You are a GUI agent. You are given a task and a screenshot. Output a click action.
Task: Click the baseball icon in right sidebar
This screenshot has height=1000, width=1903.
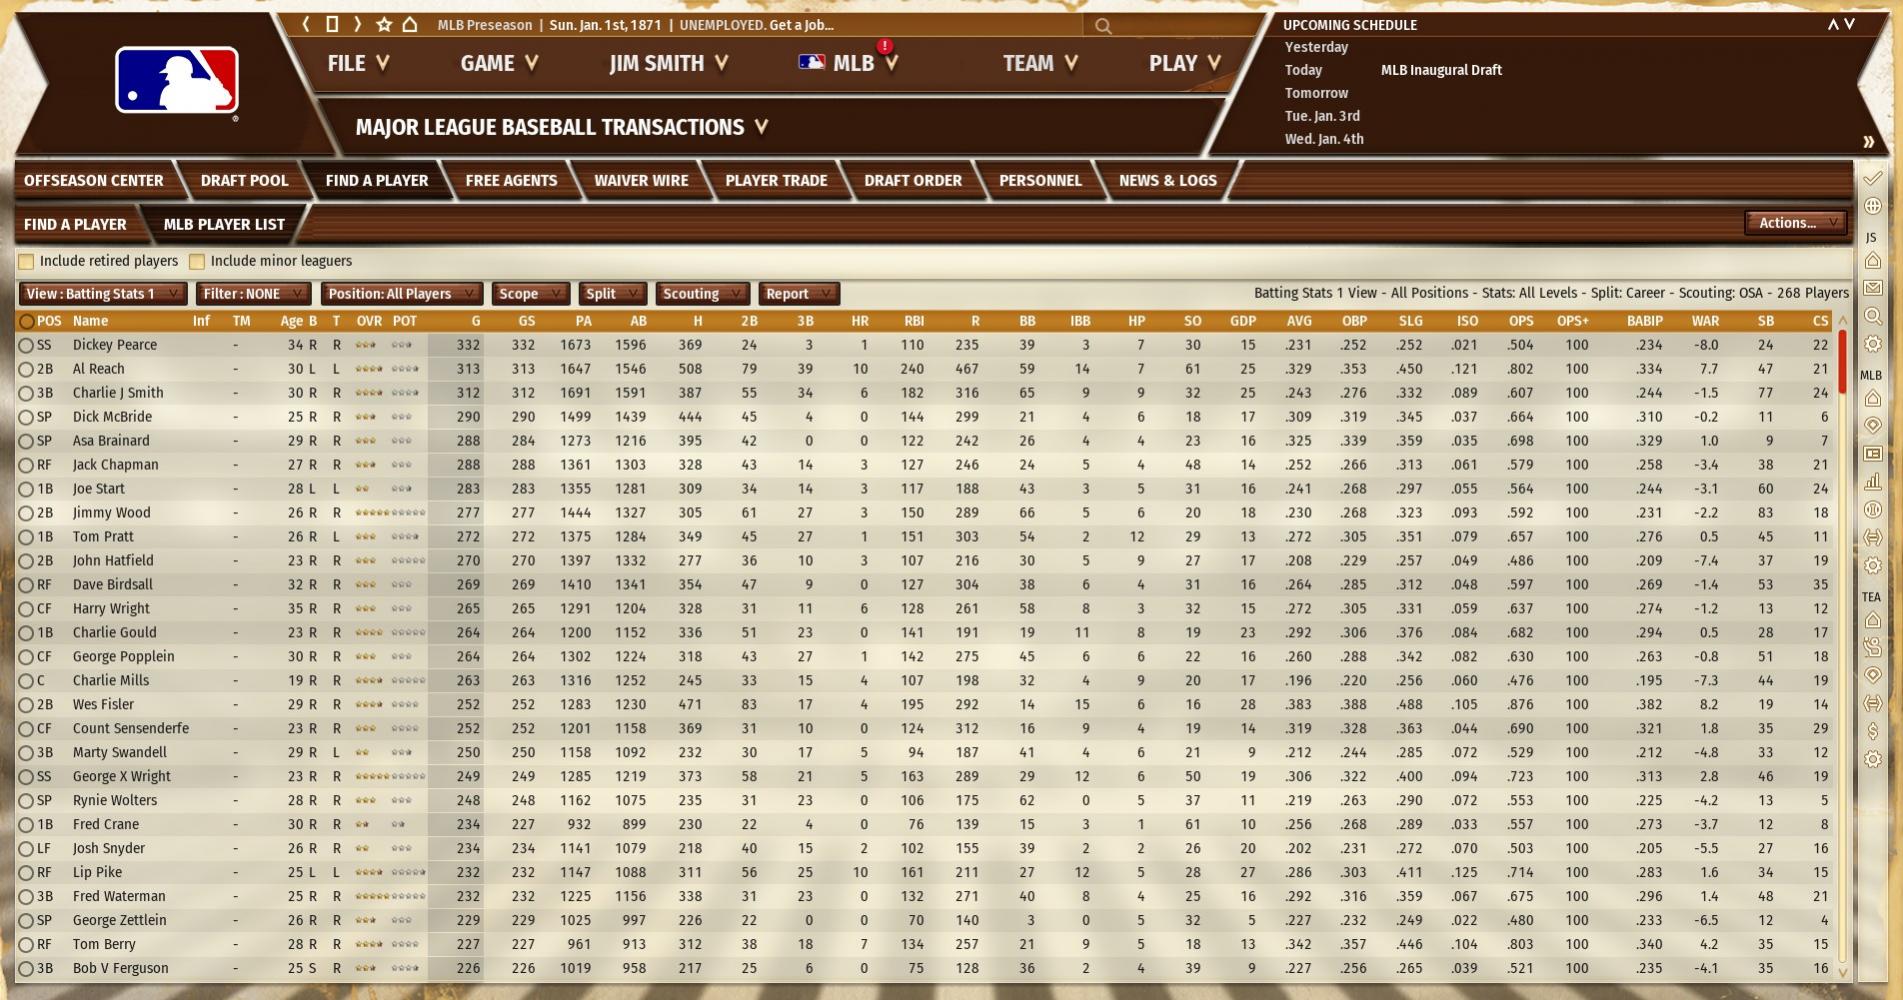point(1873,510)
